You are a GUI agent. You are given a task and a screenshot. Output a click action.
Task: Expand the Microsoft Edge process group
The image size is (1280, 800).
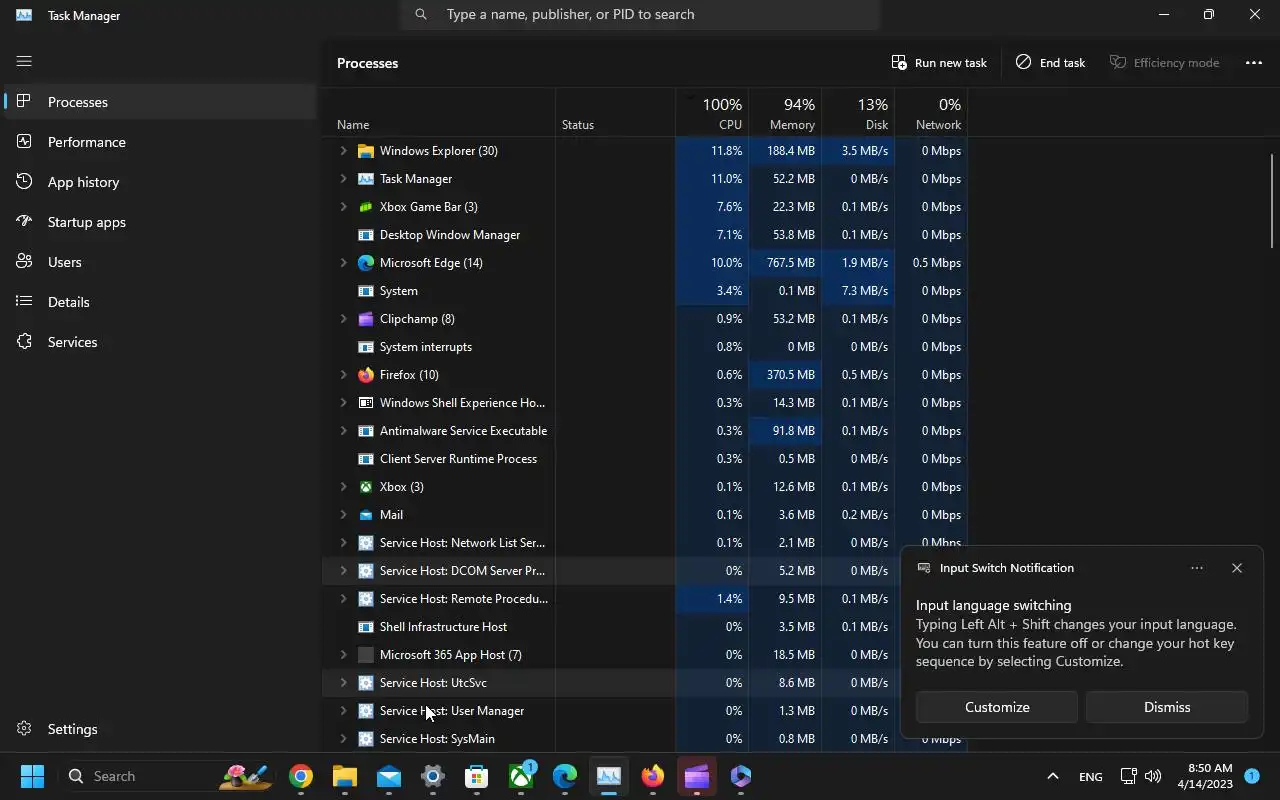pyautogui.click(x=343, y=263)
